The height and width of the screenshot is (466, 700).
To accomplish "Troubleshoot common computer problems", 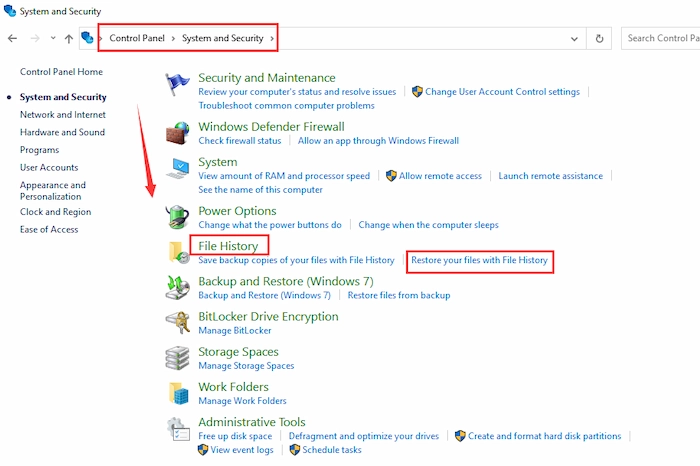I will click(x=287, y=105).
